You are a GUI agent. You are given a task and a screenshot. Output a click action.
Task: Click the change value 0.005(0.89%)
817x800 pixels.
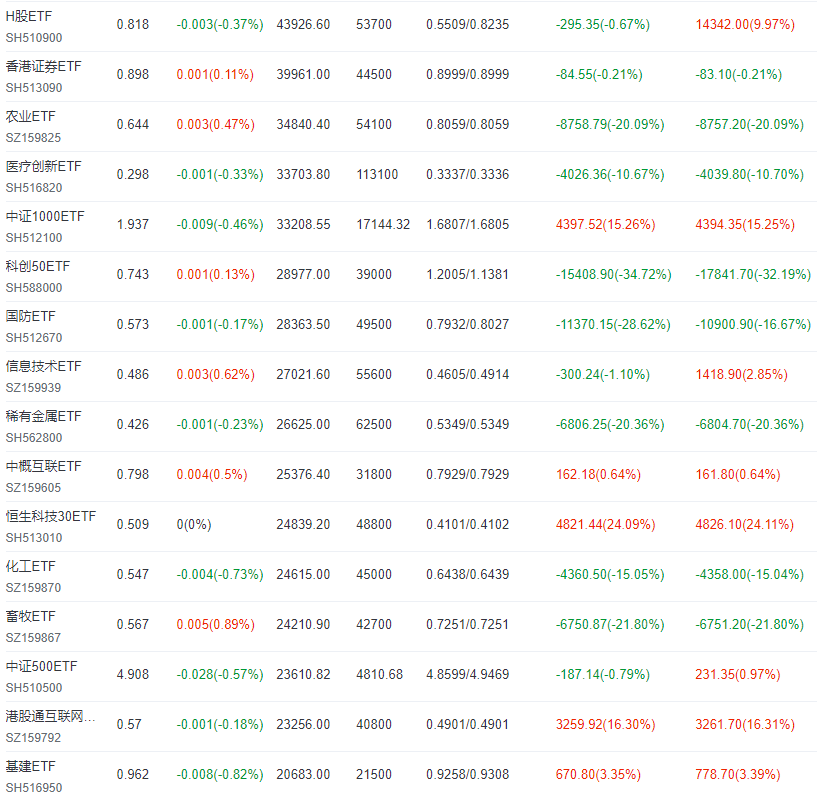[215, 625]
